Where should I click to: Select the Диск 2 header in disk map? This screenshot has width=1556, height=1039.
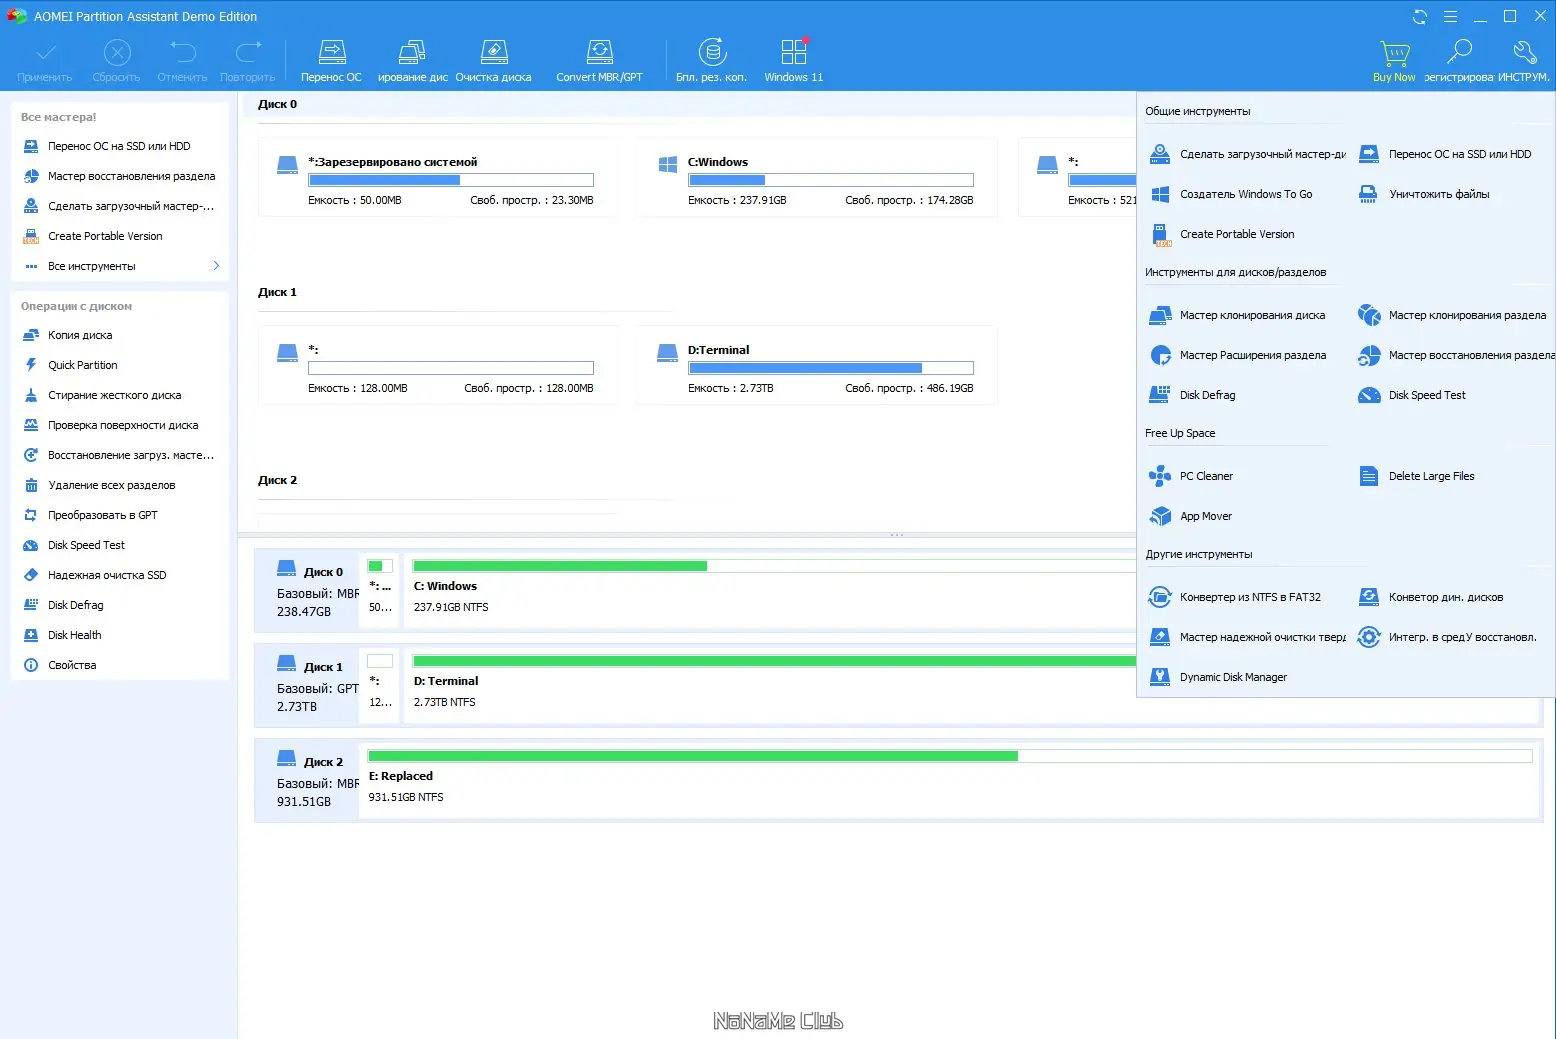click(x=306, y=781)
